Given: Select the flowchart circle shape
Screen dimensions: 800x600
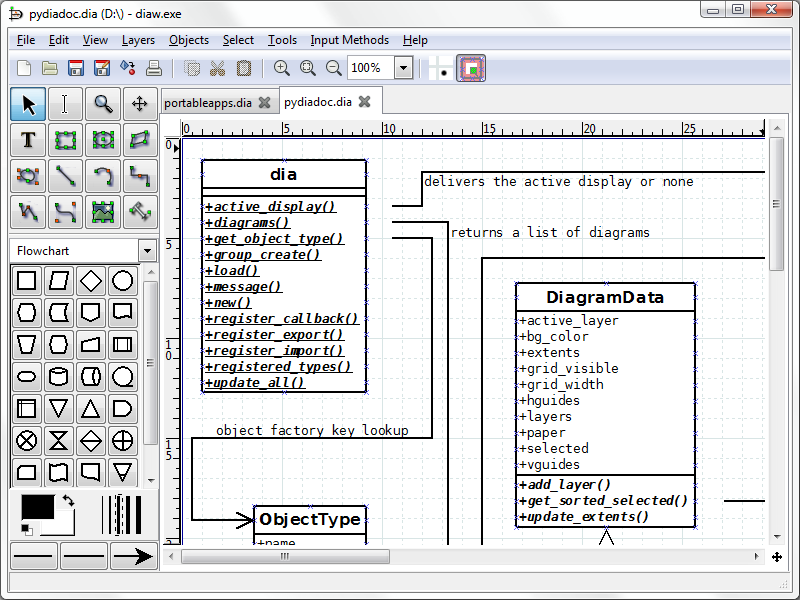Looking at the screenshot, I should click(123, 280).
